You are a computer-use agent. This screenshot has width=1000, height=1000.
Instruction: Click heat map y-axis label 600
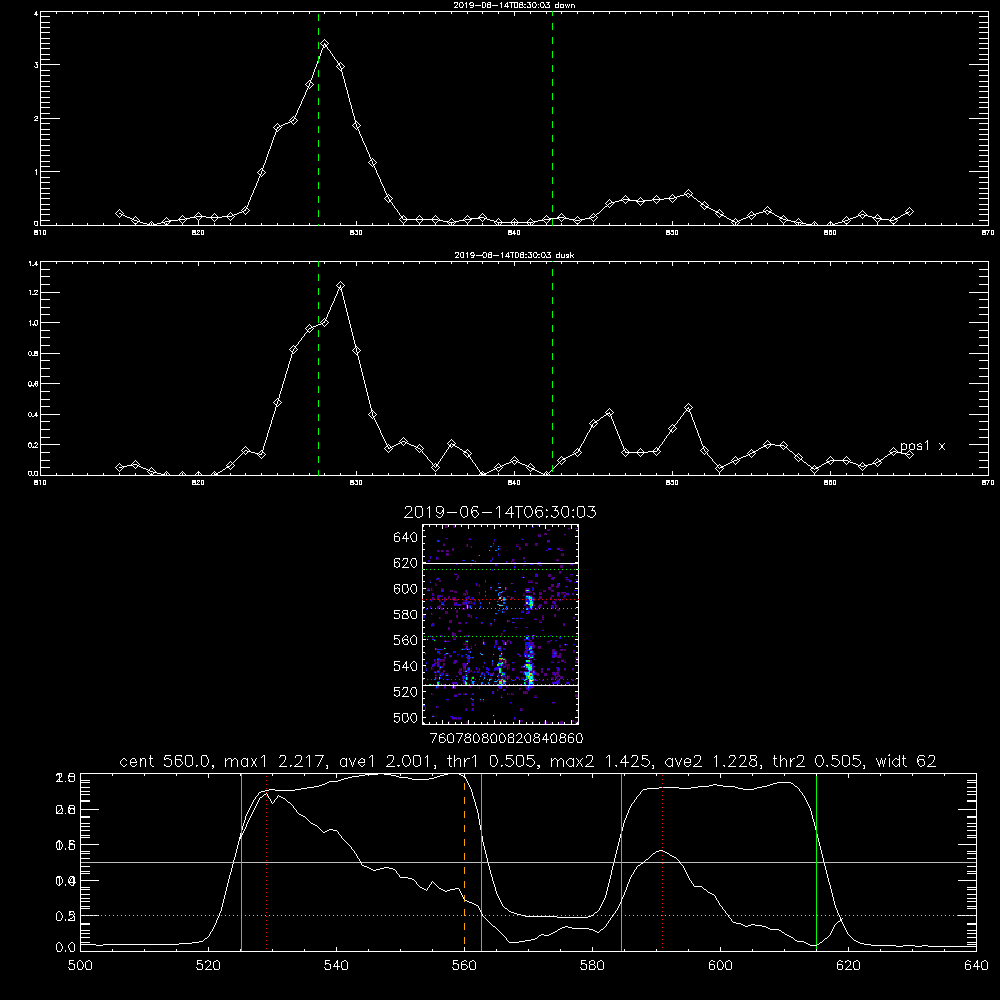pyautogui.click(x=406, y=589)
